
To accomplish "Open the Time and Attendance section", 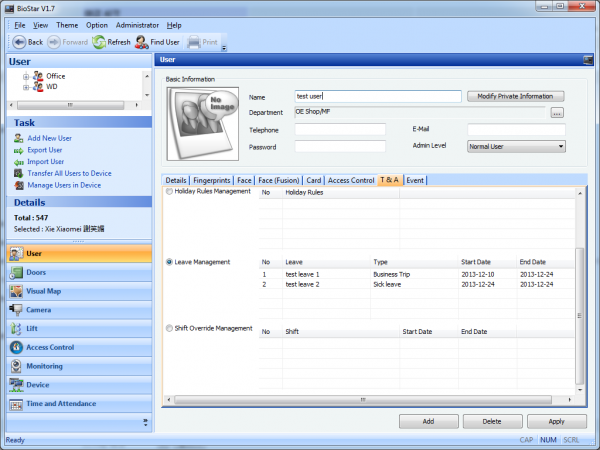I will 60,404.
